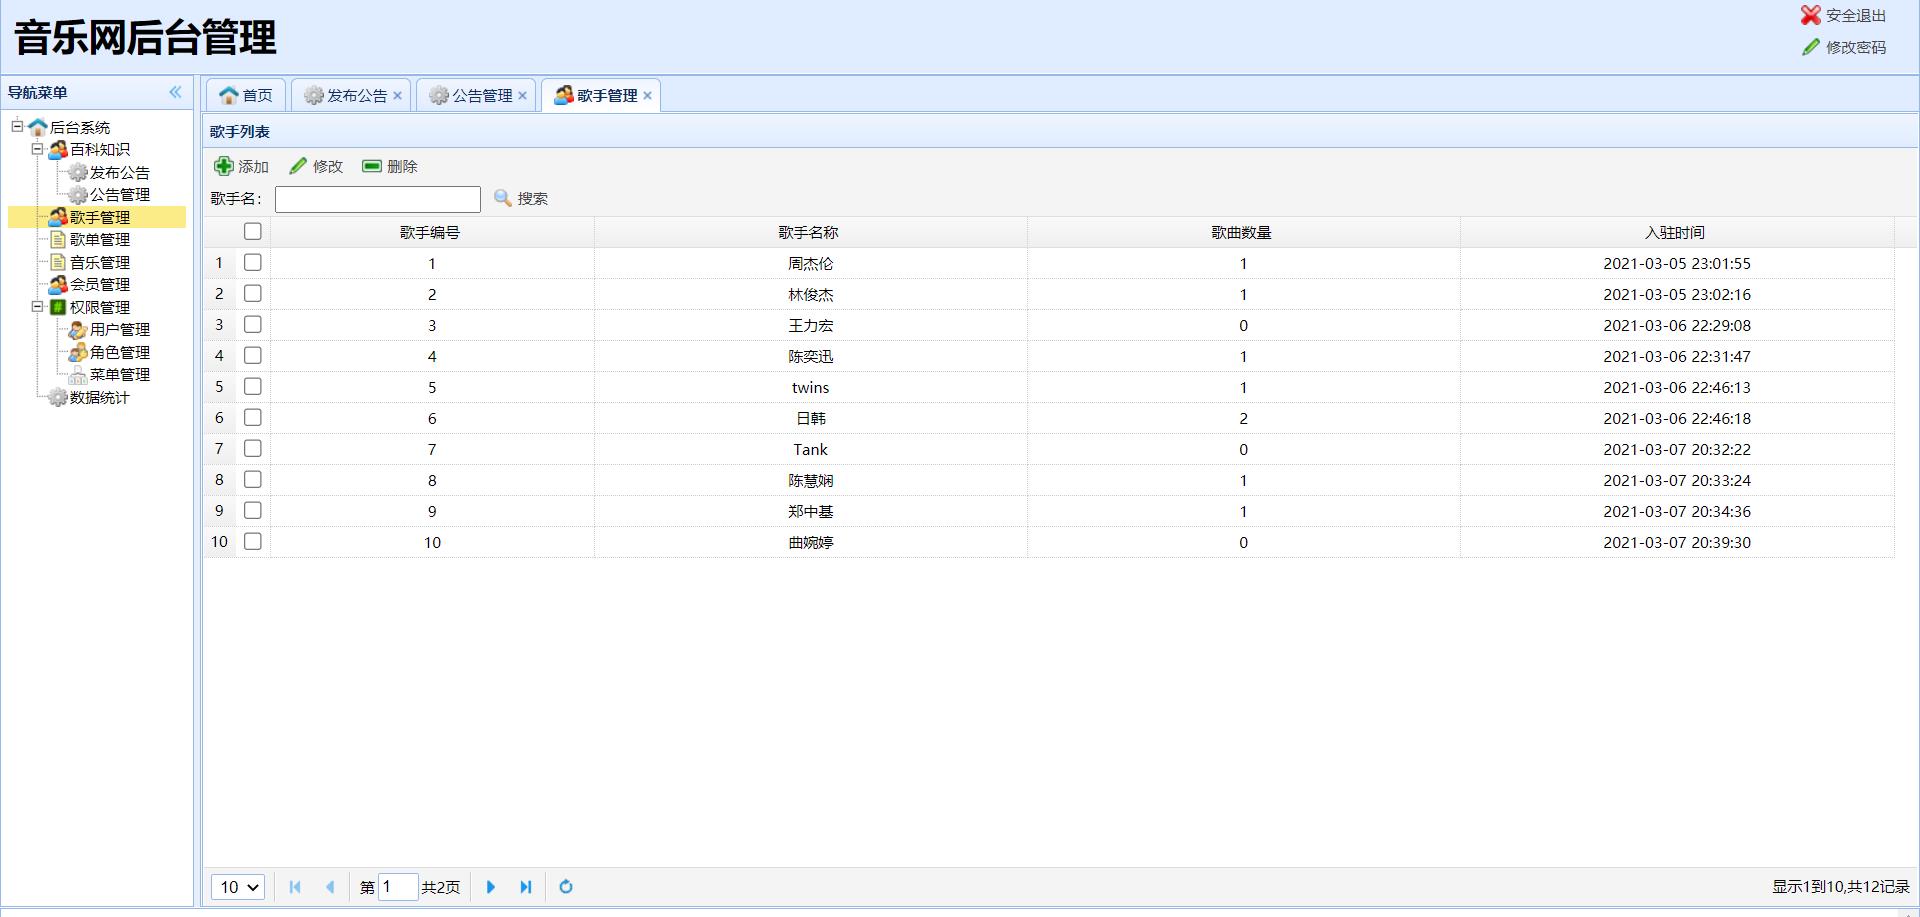Click the icon beside 歌单管理 in tree
This screenshot has width=1920, height=917.
click(x=58, y=240)
